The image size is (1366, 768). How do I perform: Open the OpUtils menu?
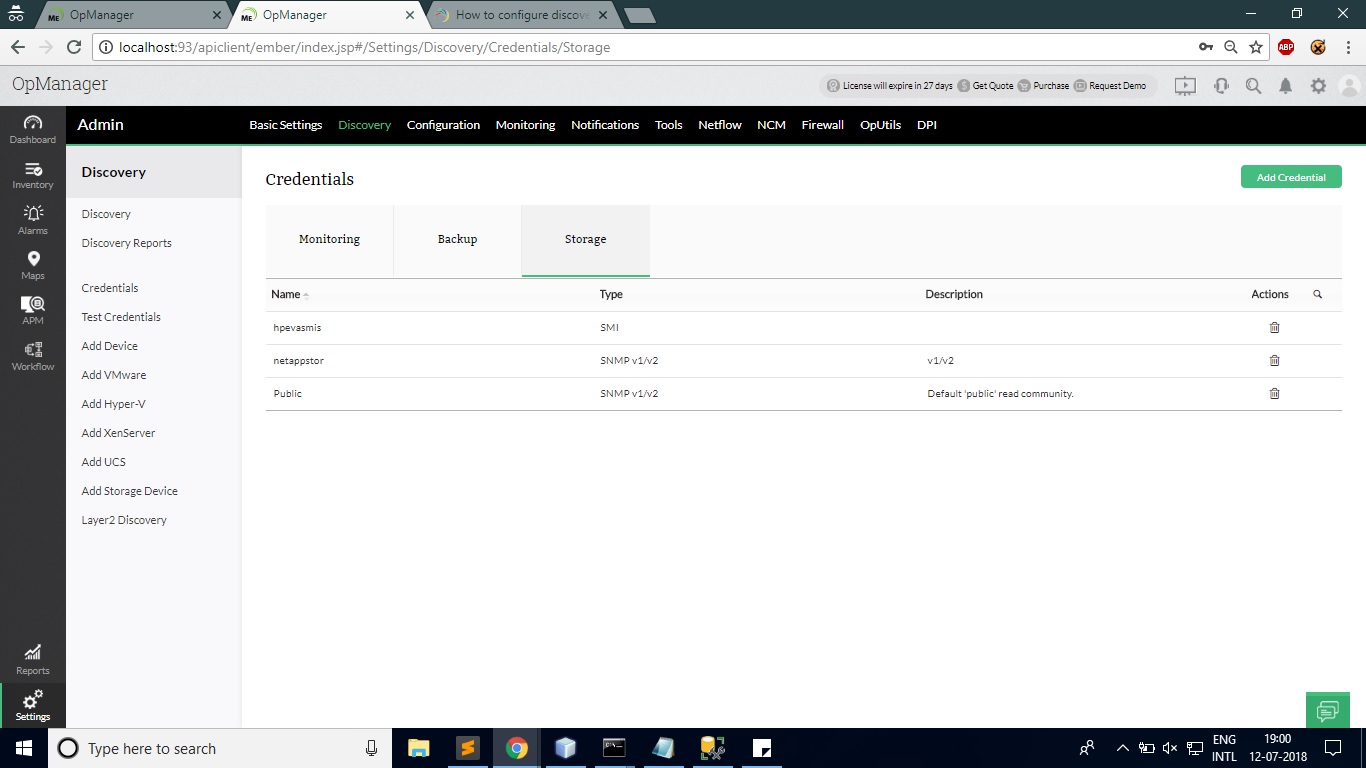coord(881,125)
